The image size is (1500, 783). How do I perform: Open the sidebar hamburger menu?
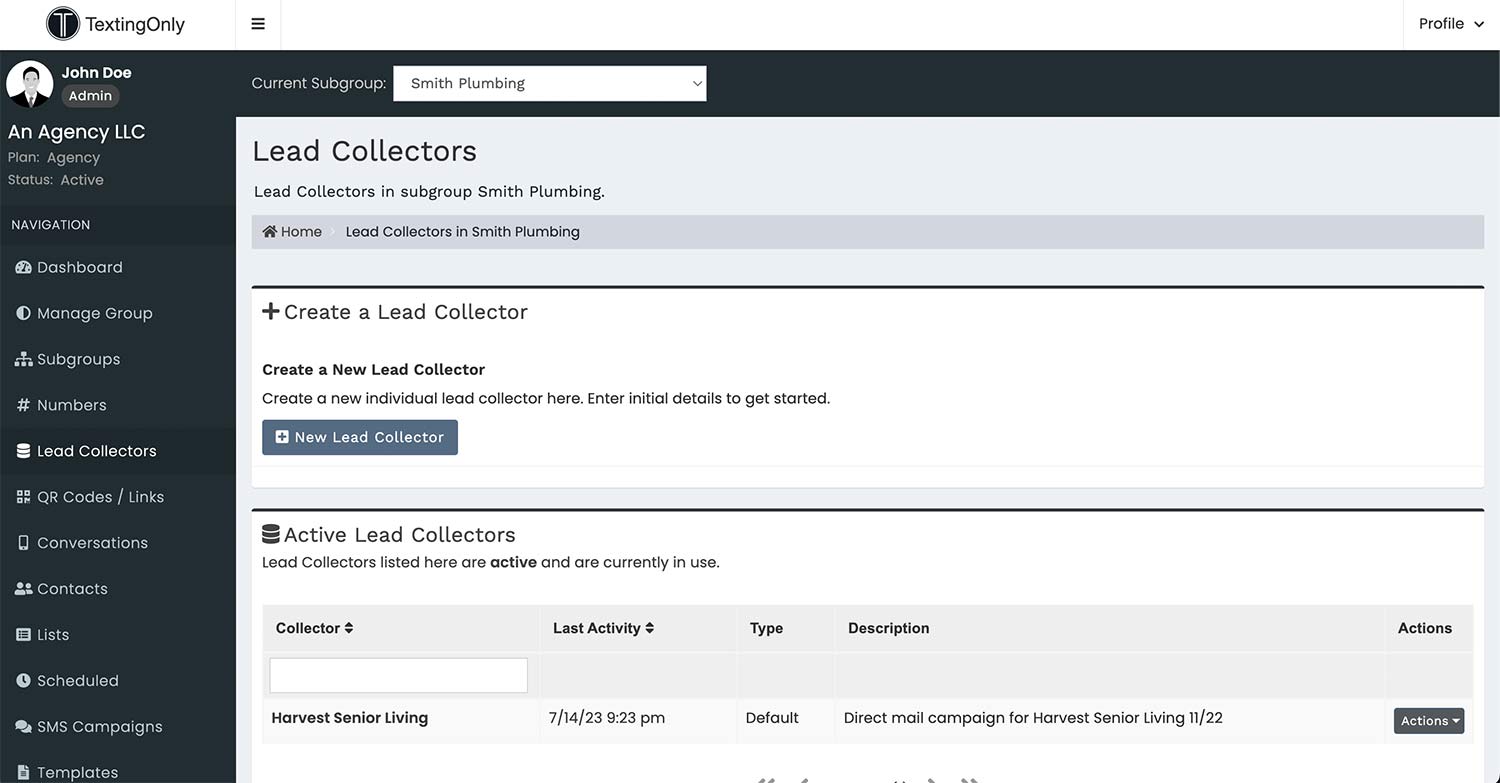tap(257, 23)
